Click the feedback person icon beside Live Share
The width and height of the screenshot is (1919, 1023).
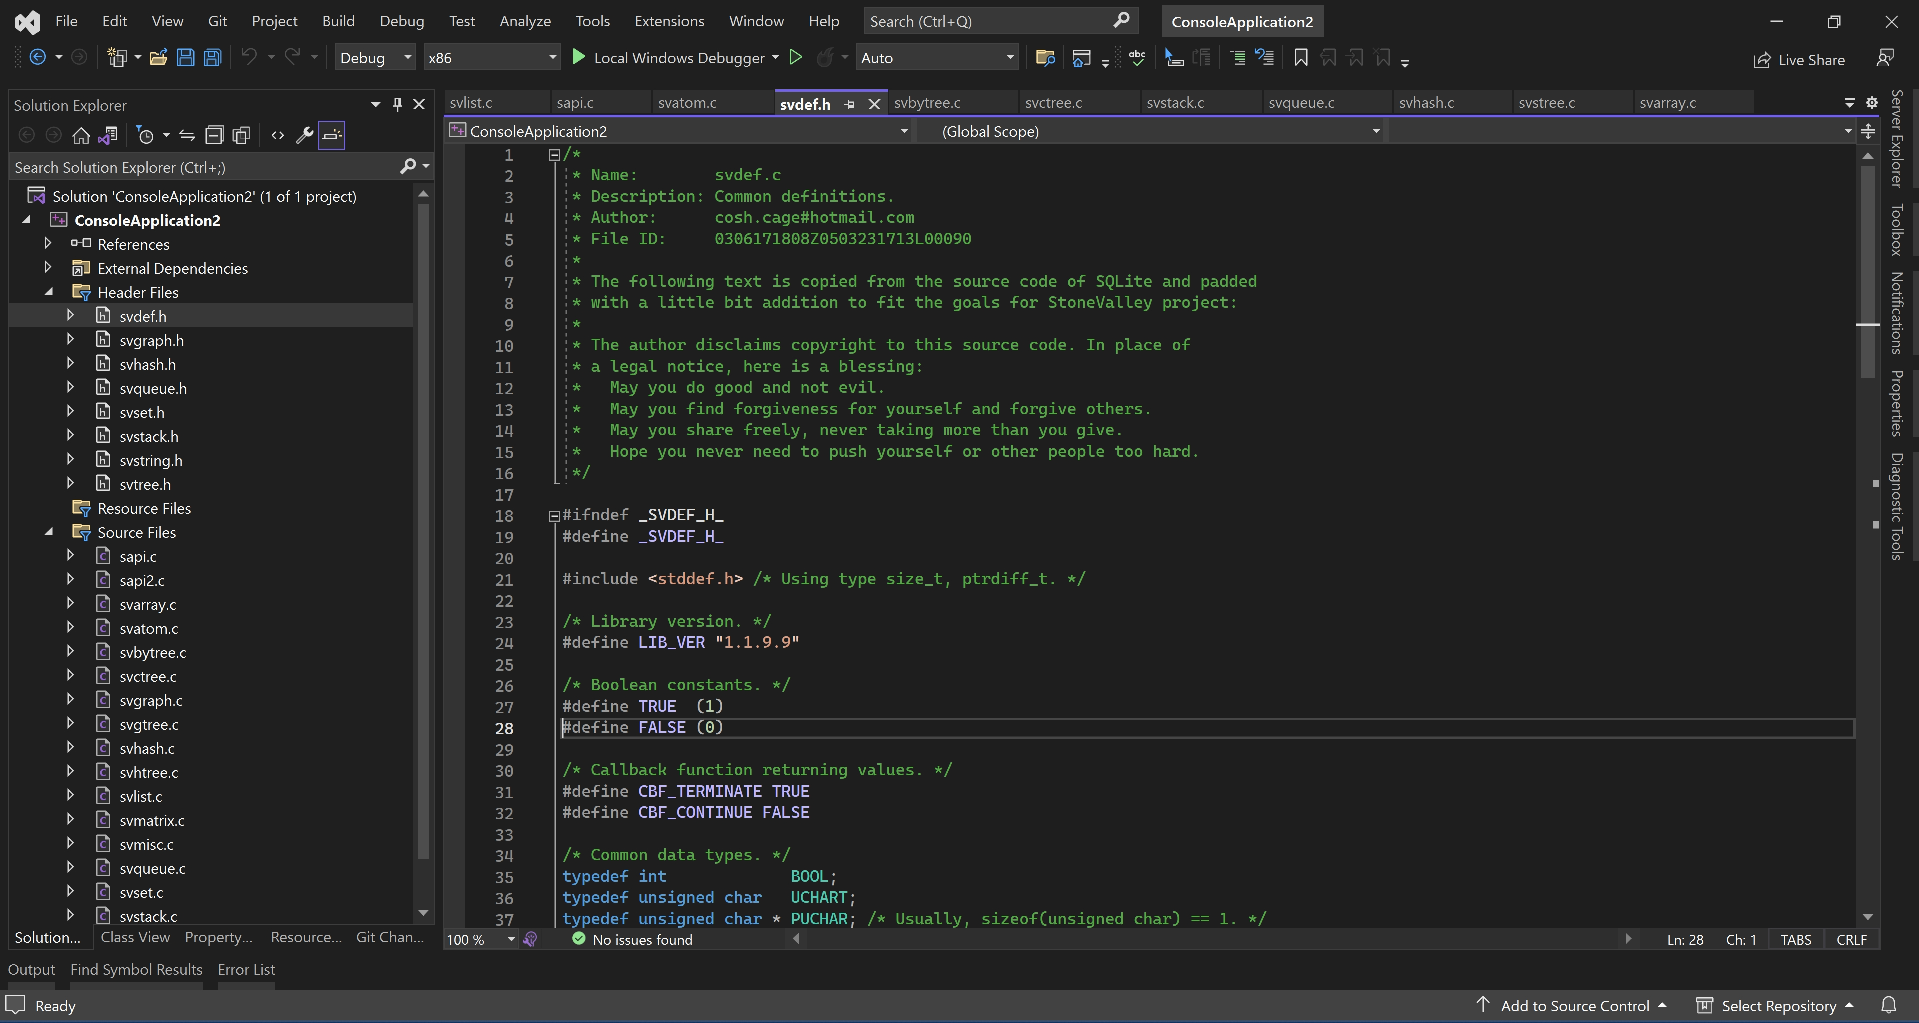point(1885,58)
